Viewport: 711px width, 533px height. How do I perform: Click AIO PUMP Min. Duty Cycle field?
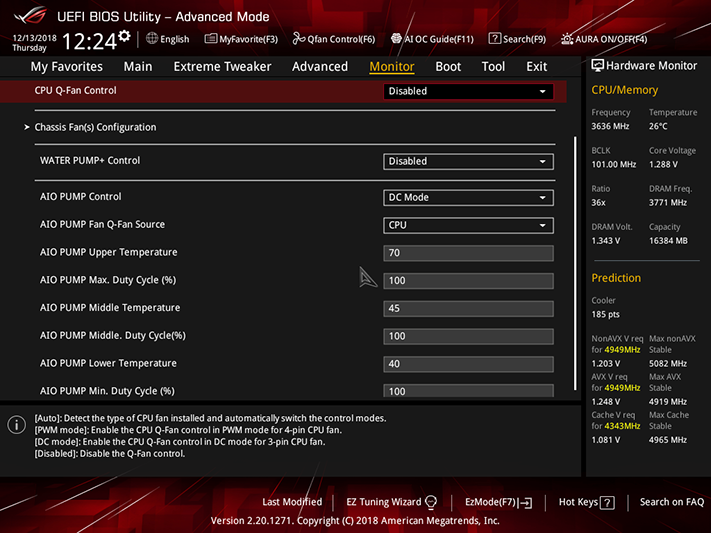tap(468, 391)
